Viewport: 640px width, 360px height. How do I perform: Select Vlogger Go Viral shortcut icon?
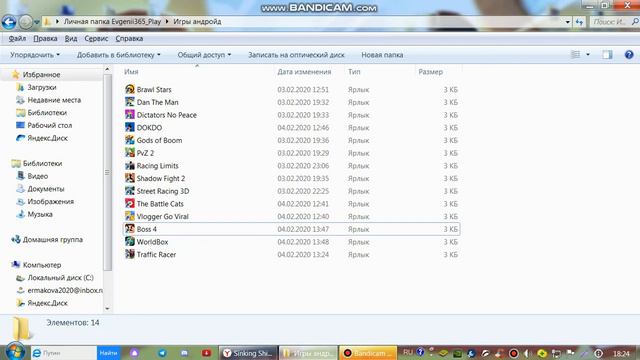click(130, 216)
